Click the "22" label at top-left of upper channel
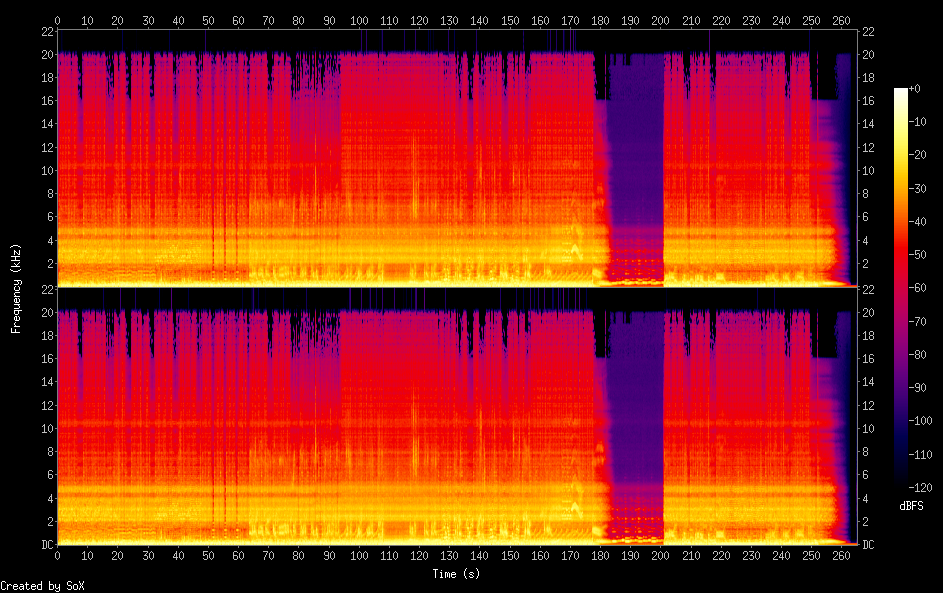The image size is (943, 593). 47,31
